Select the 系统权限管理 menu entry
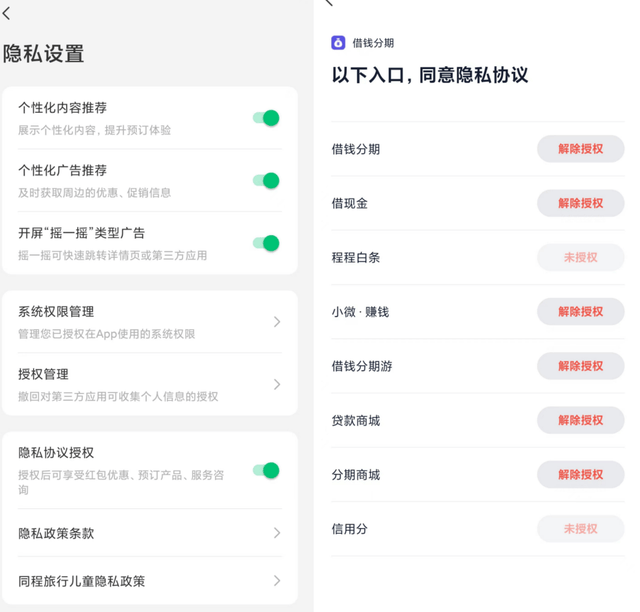The width and height of the screenshot is (640, 612). point(56,312)
